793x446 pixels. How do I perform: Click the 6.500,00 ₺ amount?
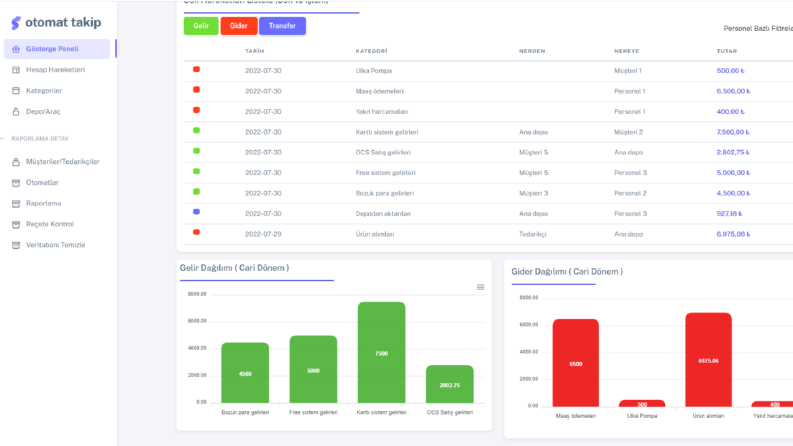pos(733,91)
